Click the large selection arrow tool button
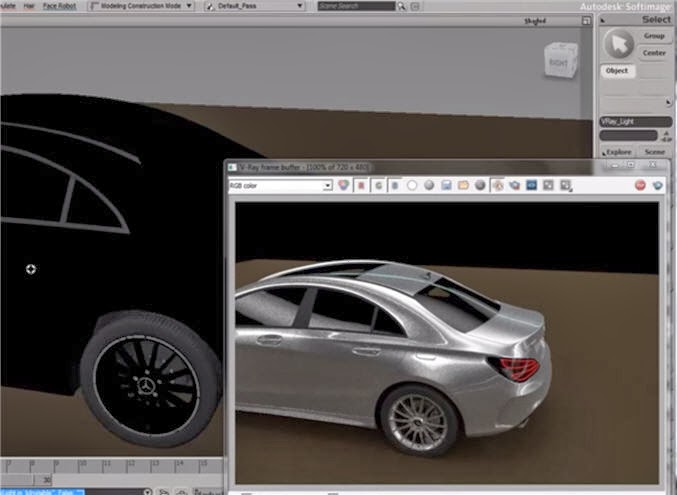Screen dimensions: 677x495 (x=619, y=44)
